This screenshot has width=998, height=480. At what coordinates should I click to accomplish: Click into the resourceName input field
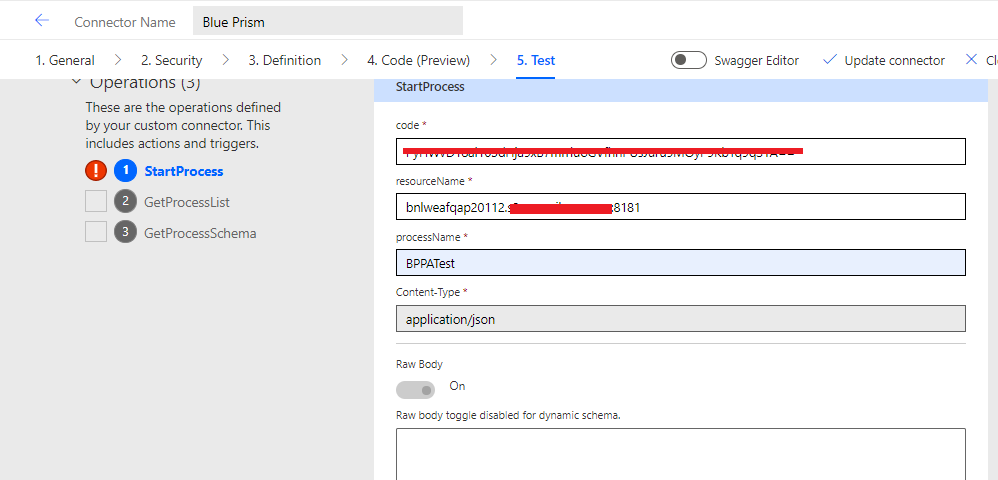680,207
